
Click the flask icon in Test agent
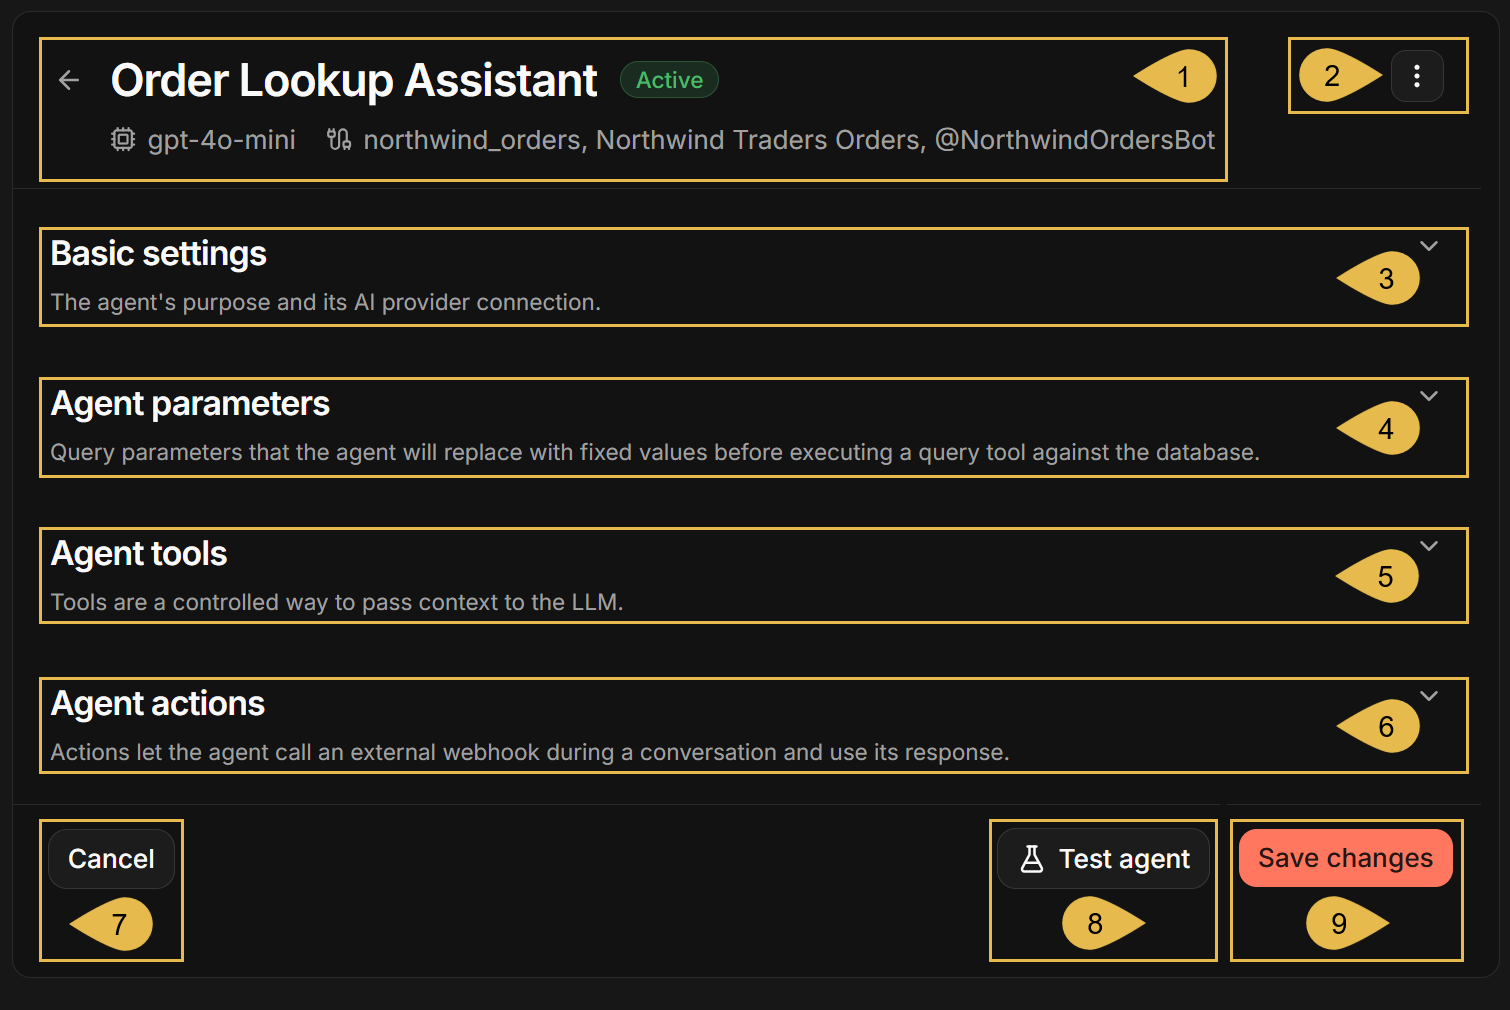(x=1032, y=859)
